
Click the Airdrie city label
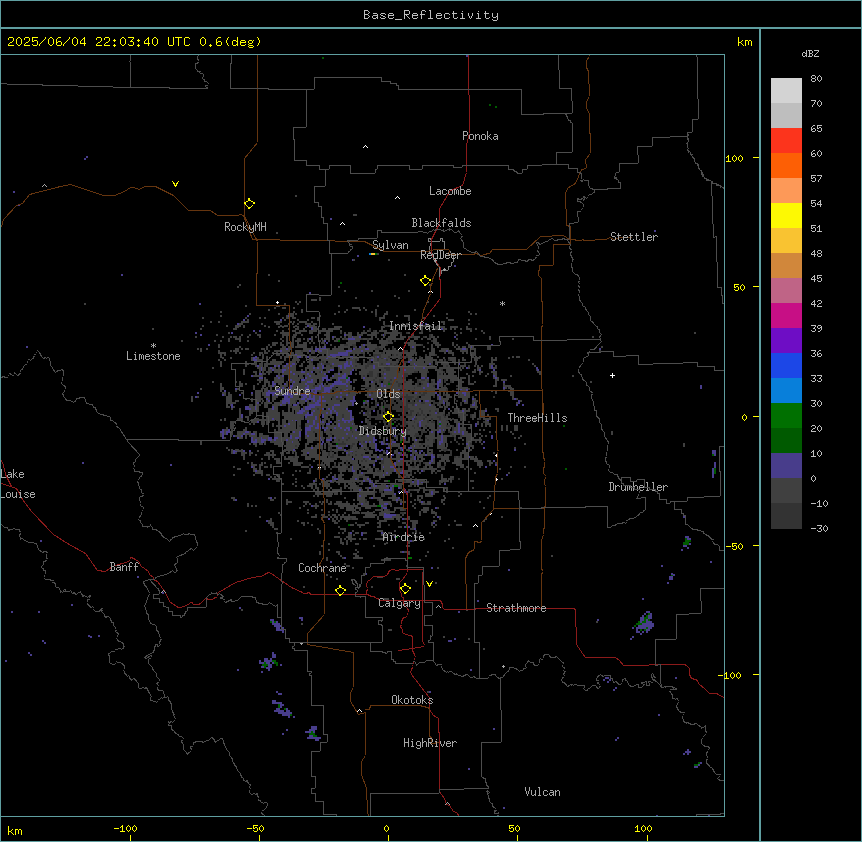pyautogui.click(x=404, y=537)
